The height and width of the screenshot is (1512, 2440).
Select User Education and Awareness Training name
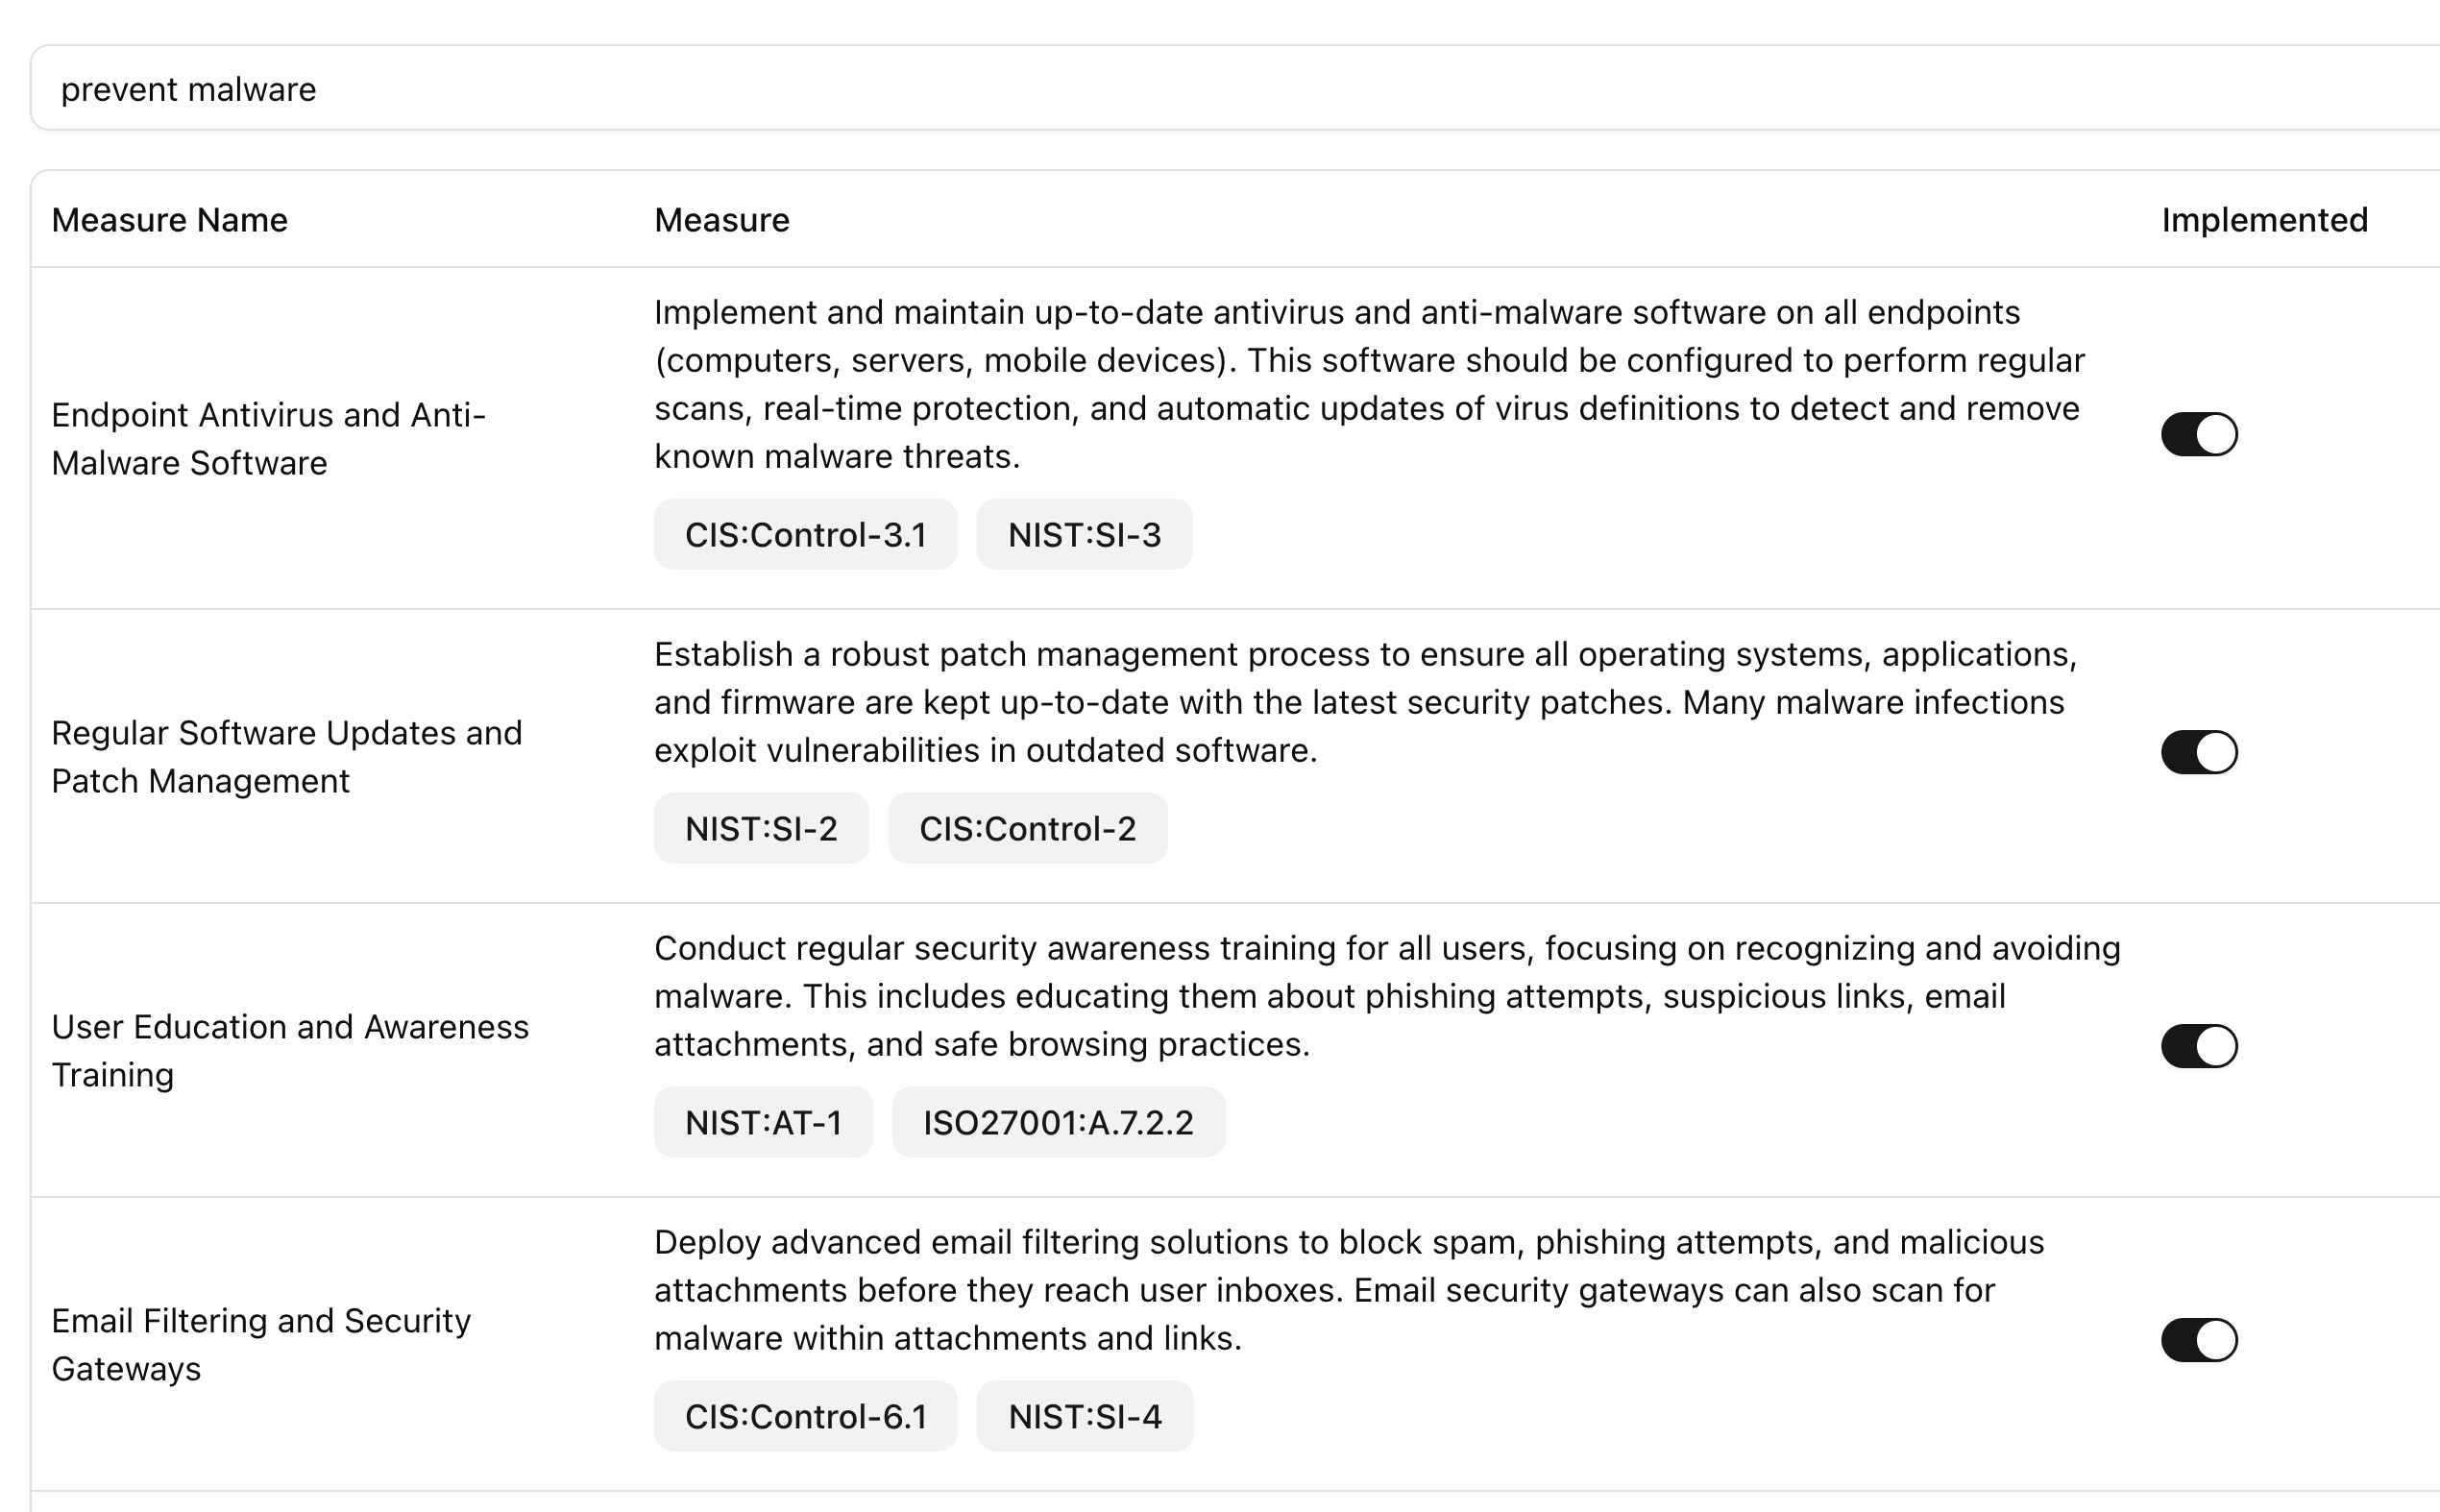[x=289, y=1051]
